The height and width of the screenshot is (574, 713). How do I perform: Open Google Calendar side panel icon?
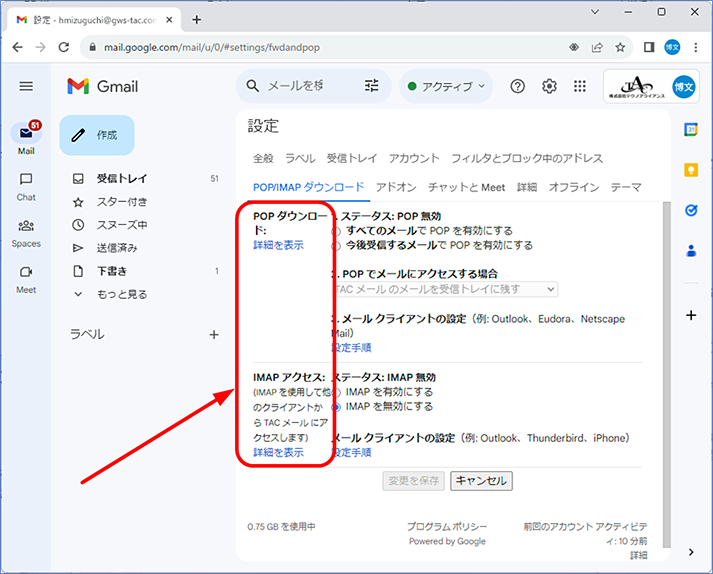pos(691,129)
